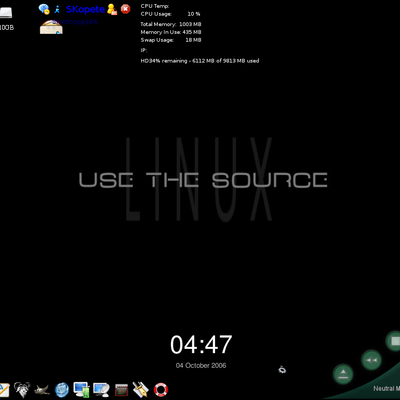Click the Kopete chat bubble status icon
The height and width of the screenshot is (400, 400).
pos(44,9)
